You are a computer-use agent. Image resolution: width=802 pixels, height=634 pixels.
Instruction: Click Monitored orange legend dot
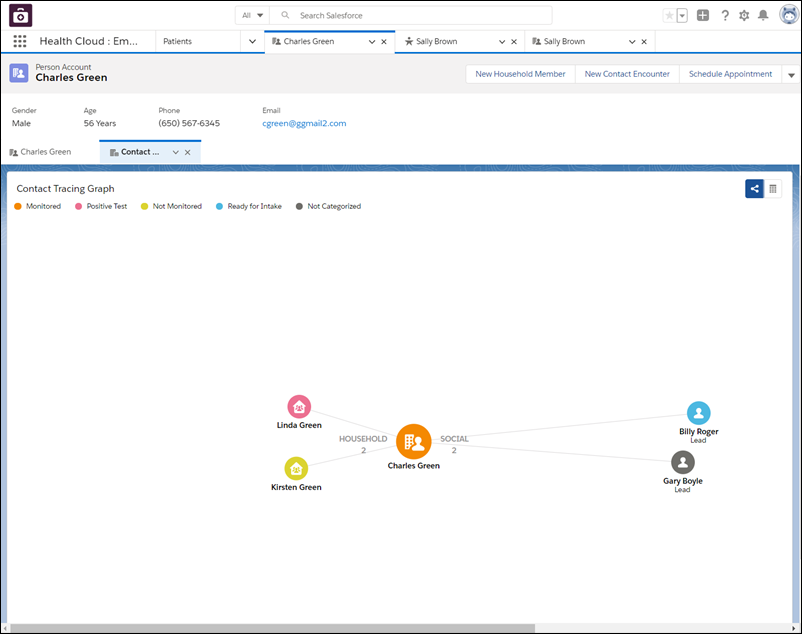pos(18,206)
